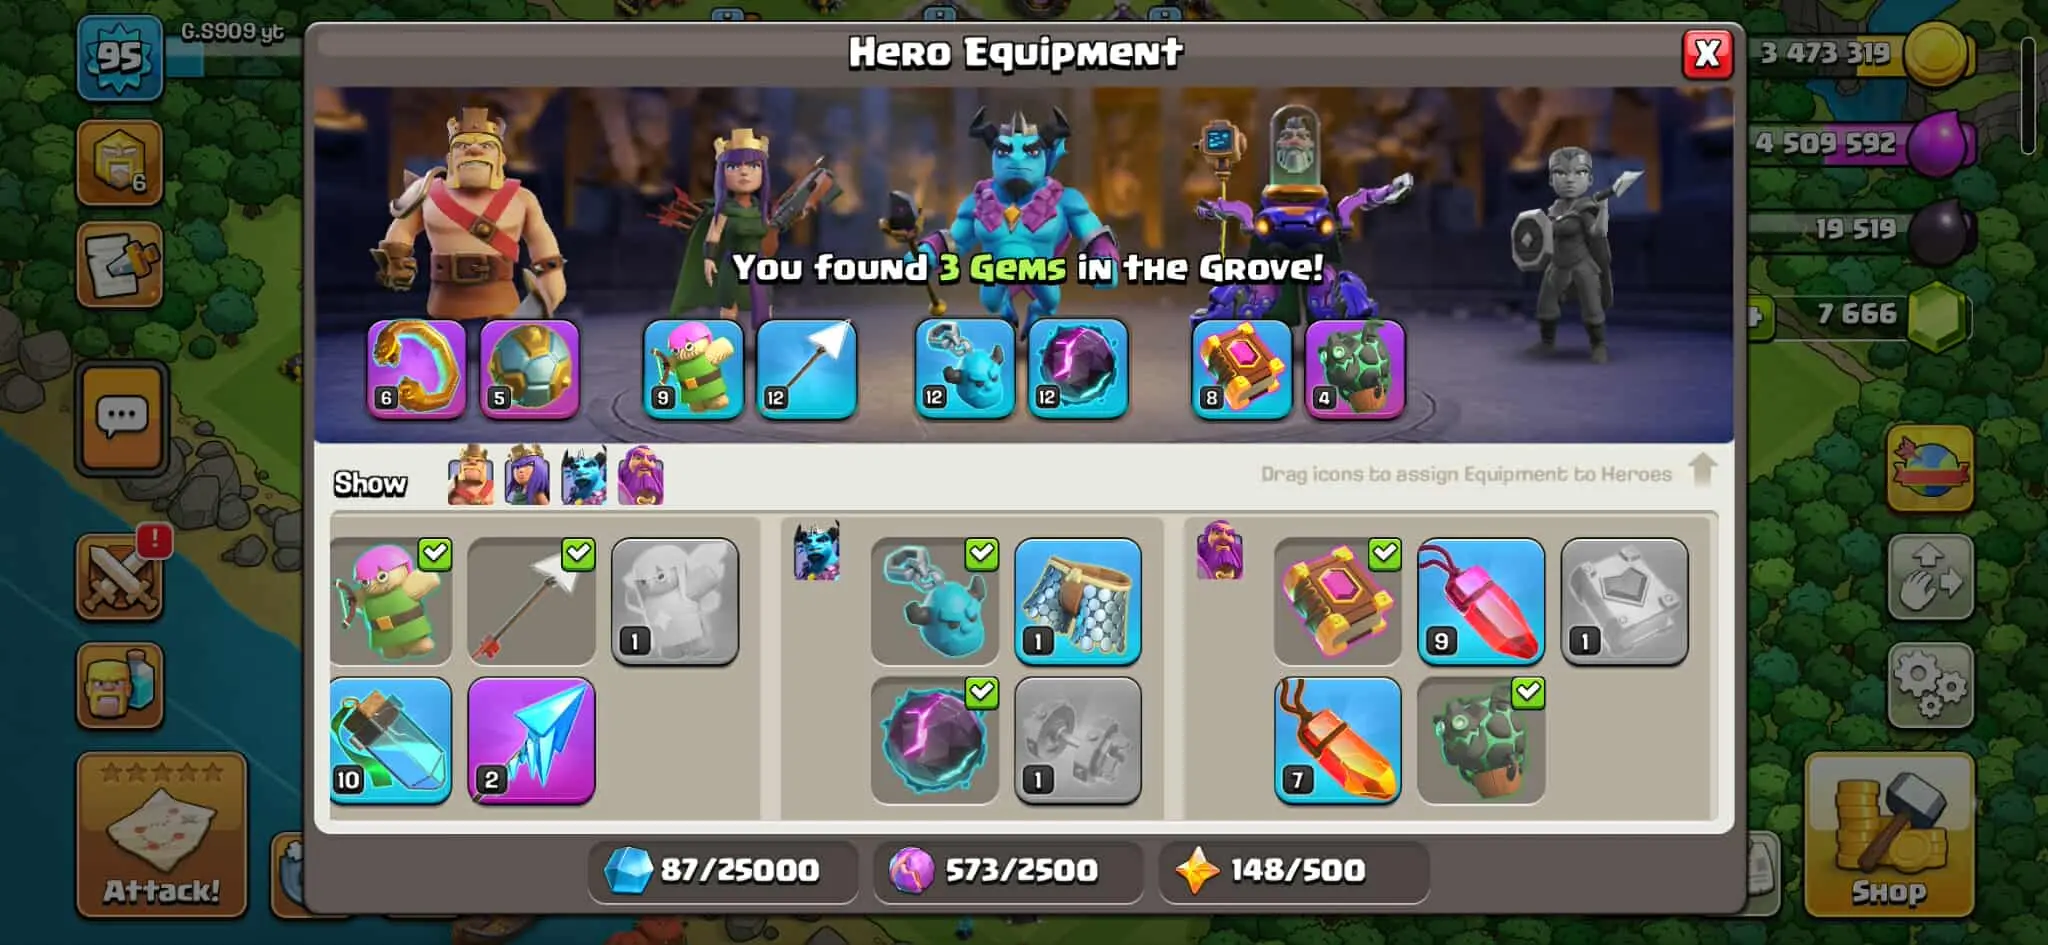Open the chat speech bubble panel
Viewport: 2048px width, 945px height.
[121, 417]
